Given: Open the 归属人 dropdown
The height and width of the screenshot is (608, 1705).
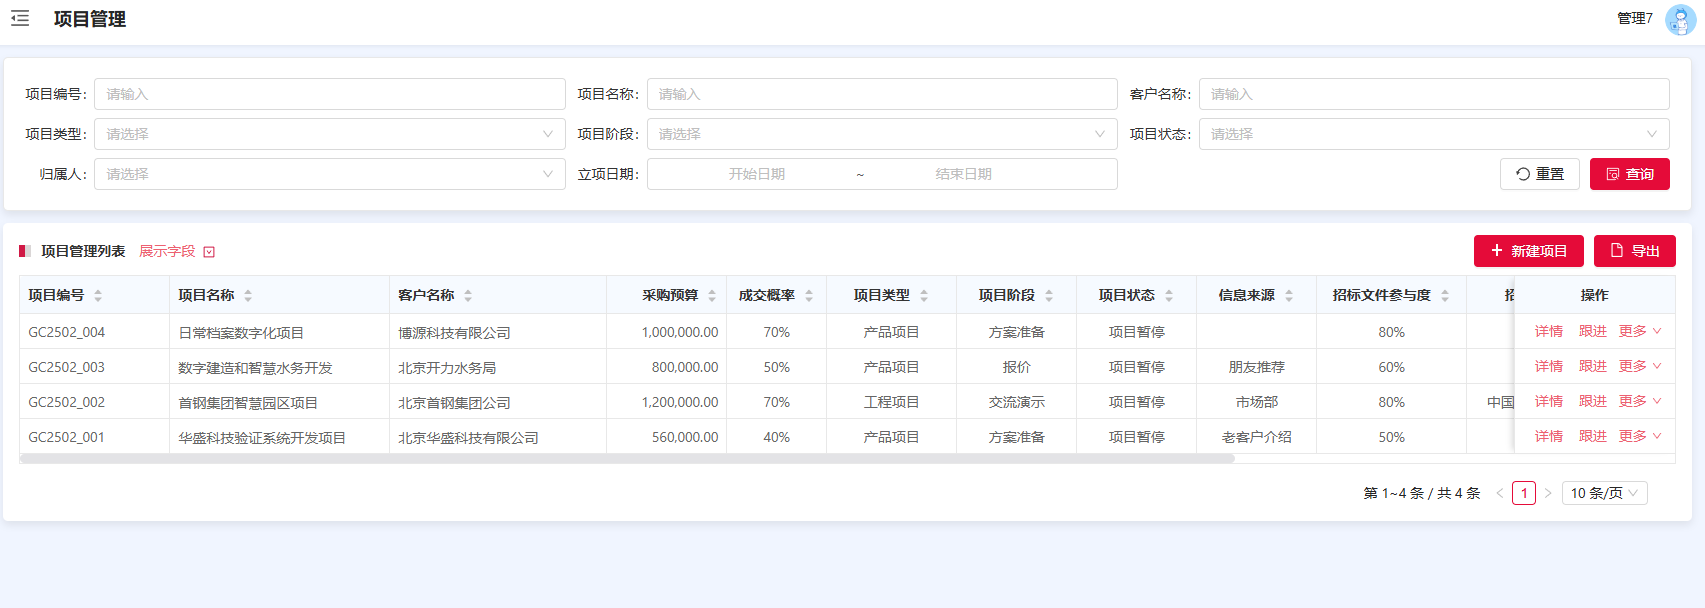Looking at the screenshot, I should pos(329,174).
